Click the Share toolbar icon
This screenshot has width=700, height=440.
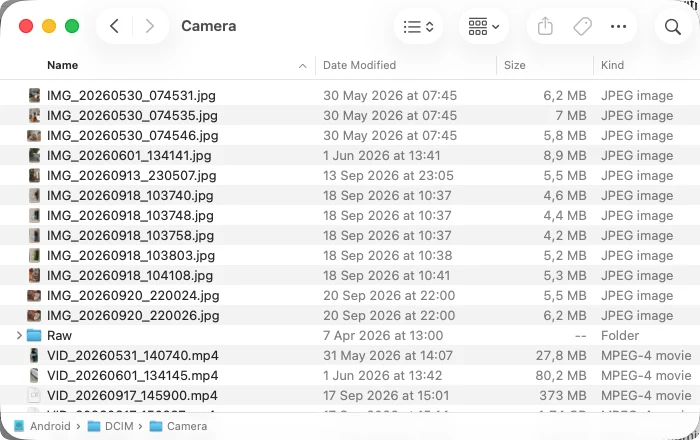545,26
